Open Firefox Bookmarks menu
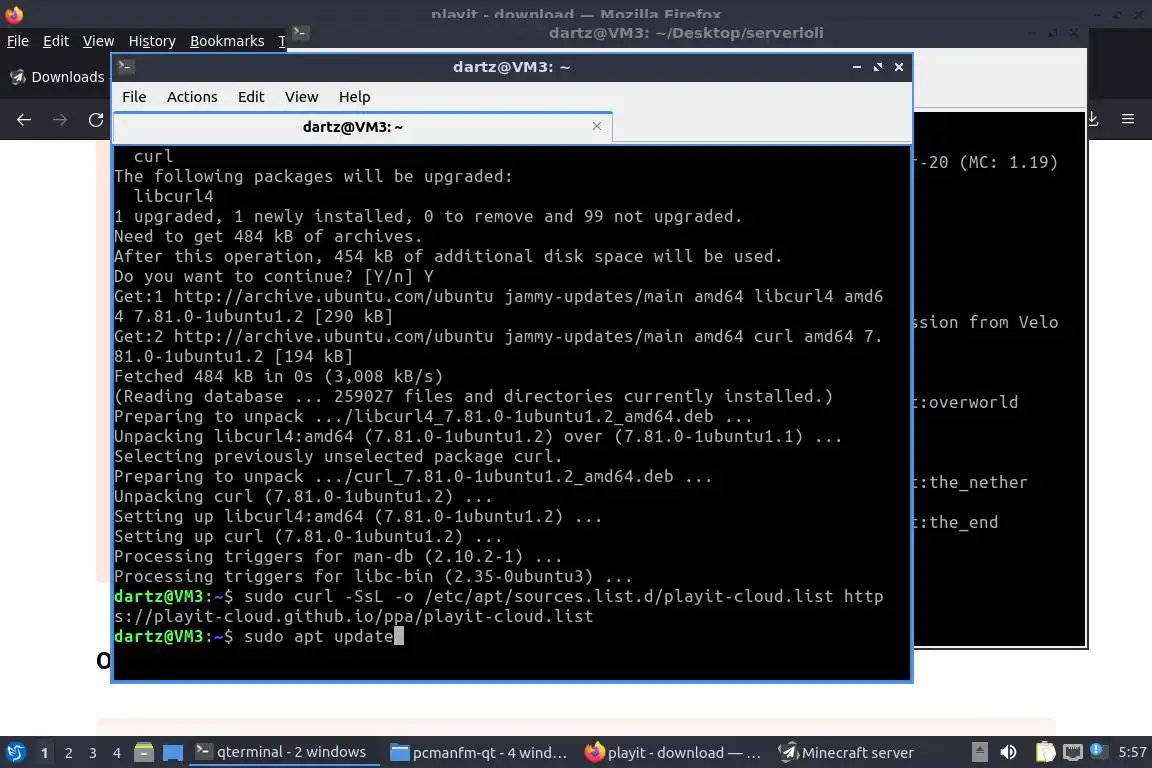1152x768 pixels. [x=227, y=41]
